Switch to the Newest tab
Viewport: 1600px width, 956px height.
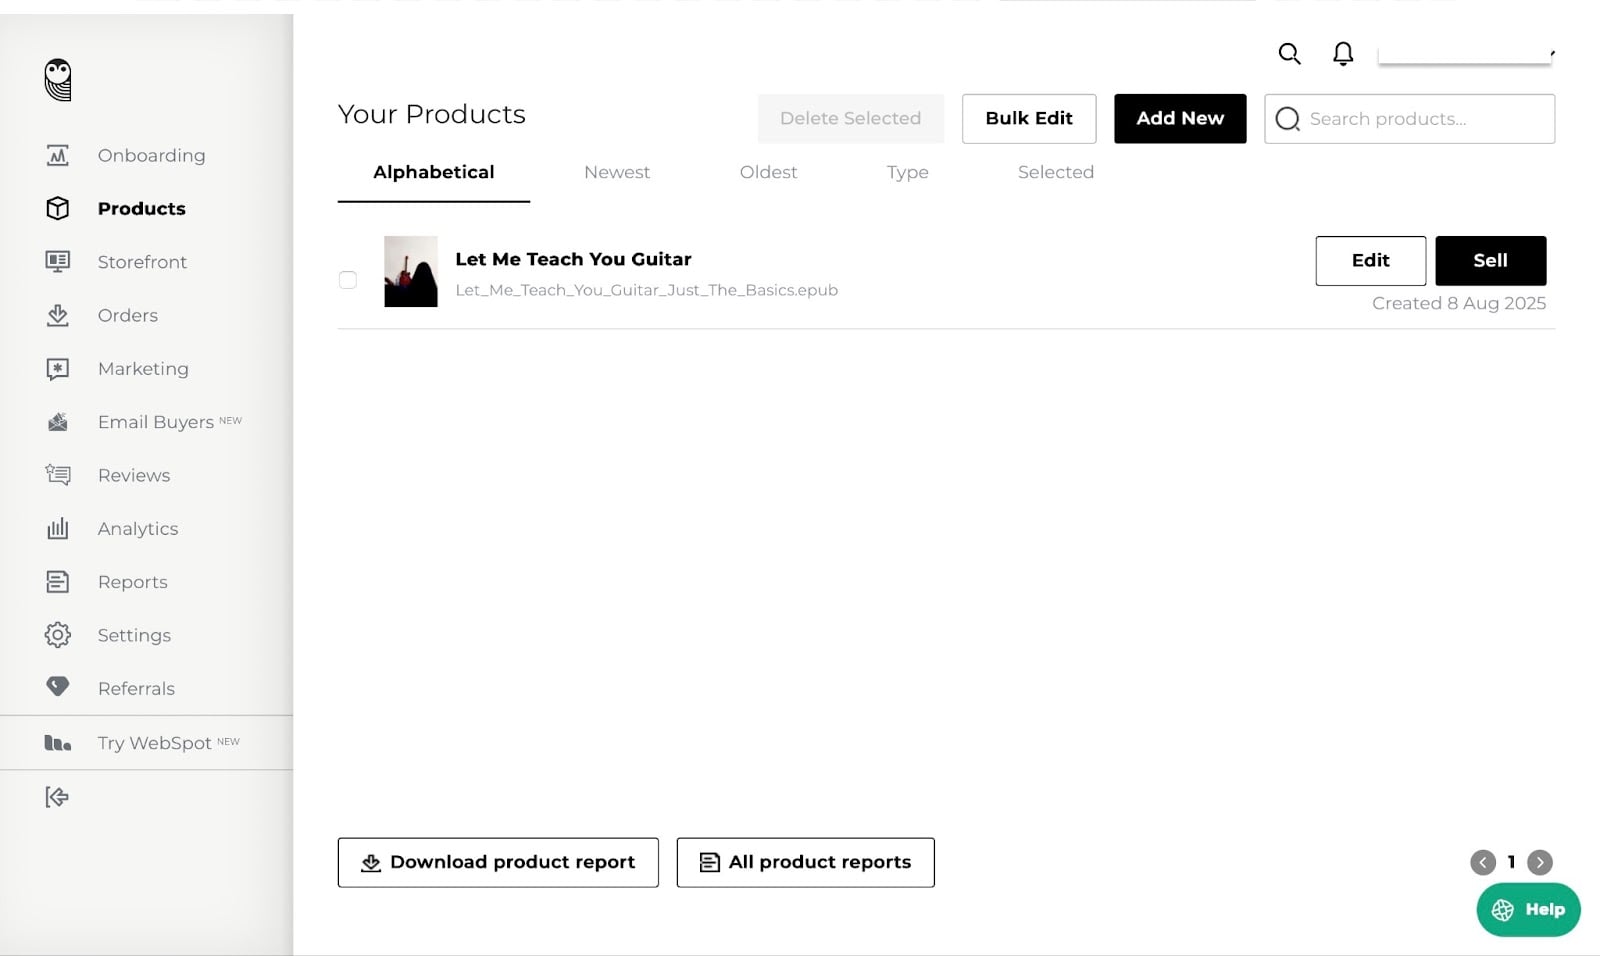(x=617, y=172)
